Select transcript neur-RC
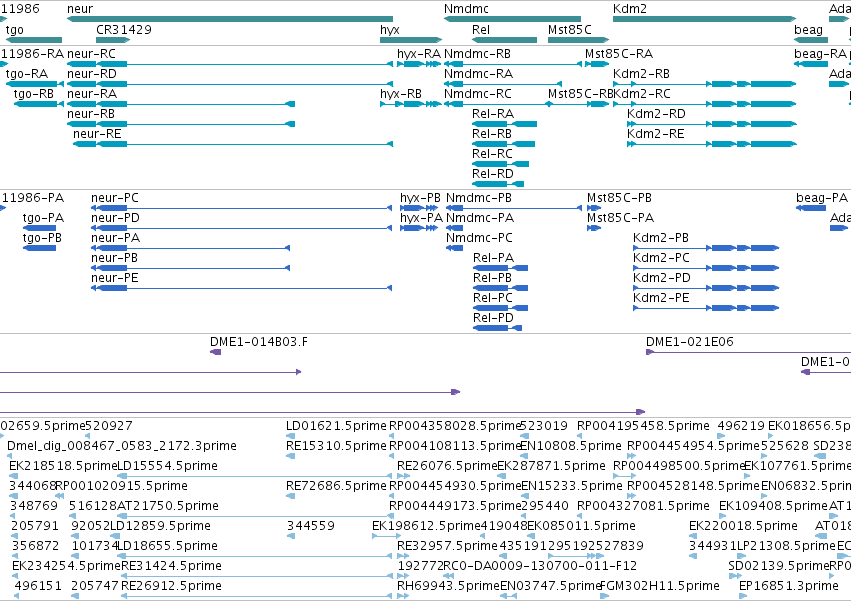The image size is (851, 601). 91,54
